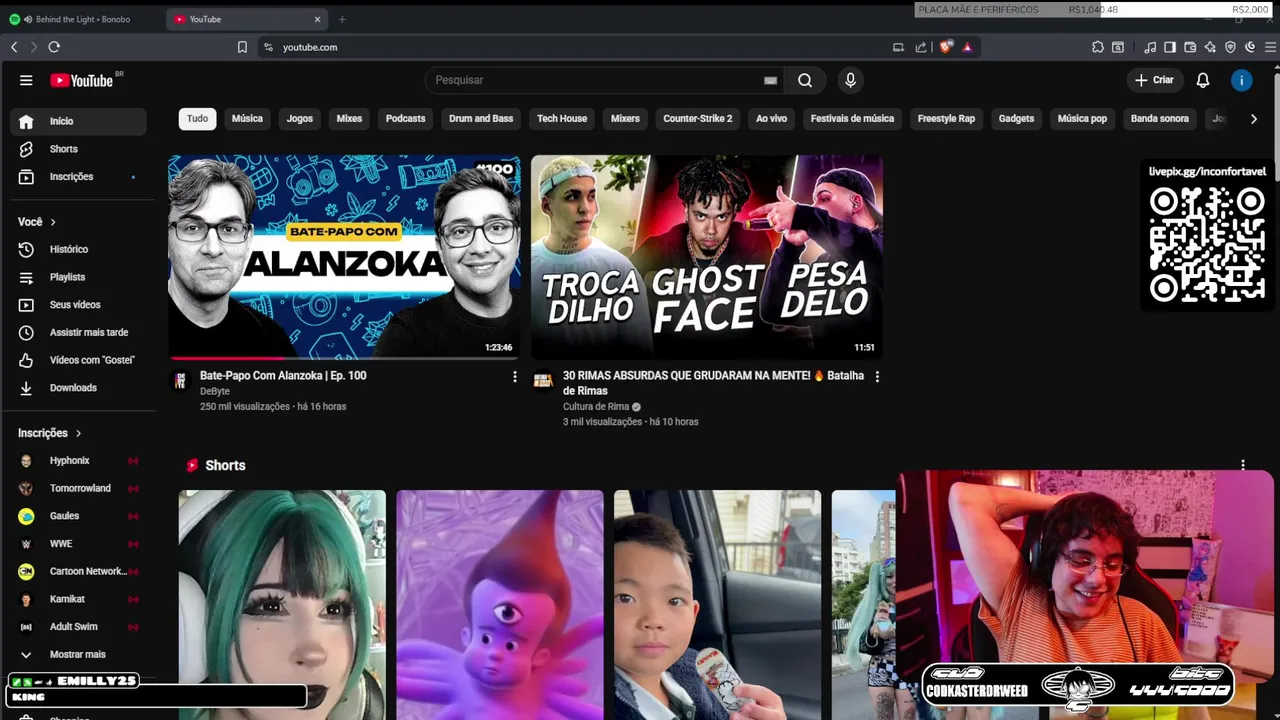
Task: Open Playlists in sidebar
Action: 78,277
